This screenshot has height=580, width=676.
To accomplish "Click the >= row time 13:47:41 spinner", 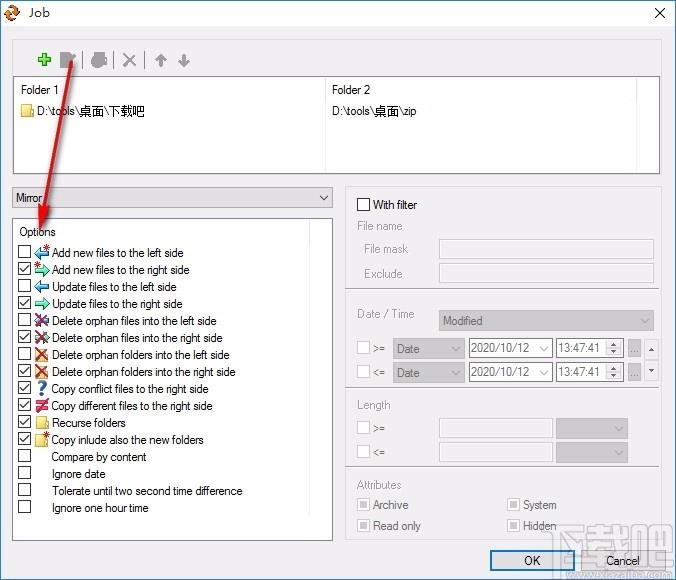I will pos(613,348).
